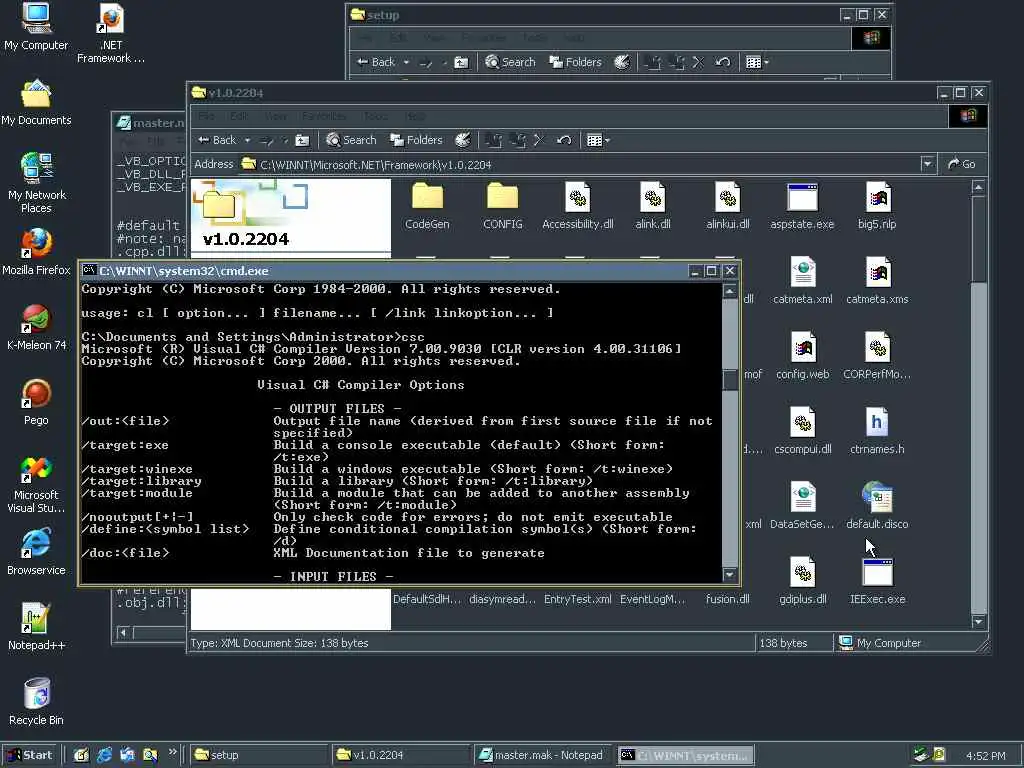Screen dimensions: 1024x768
Task: Select big5.nlp file
Action: click(877, 206)
